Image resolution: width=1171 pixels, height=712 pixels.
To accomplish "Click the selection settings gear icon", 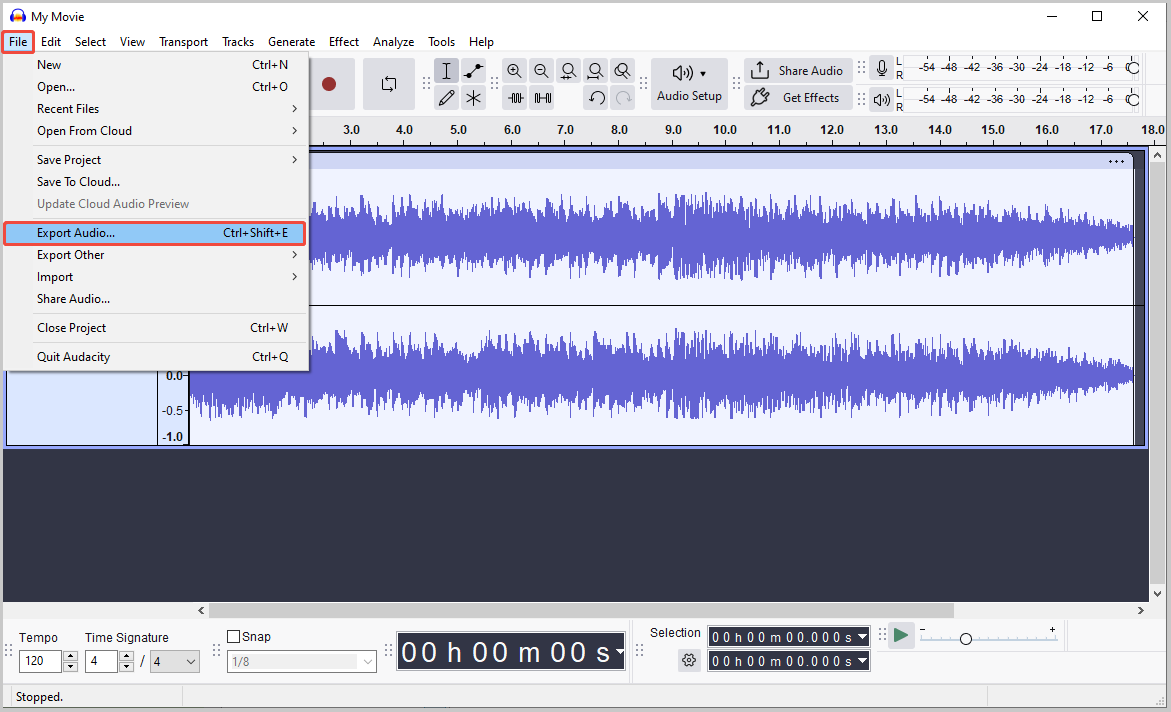I will pyautogui.click(x=689, y=660).
